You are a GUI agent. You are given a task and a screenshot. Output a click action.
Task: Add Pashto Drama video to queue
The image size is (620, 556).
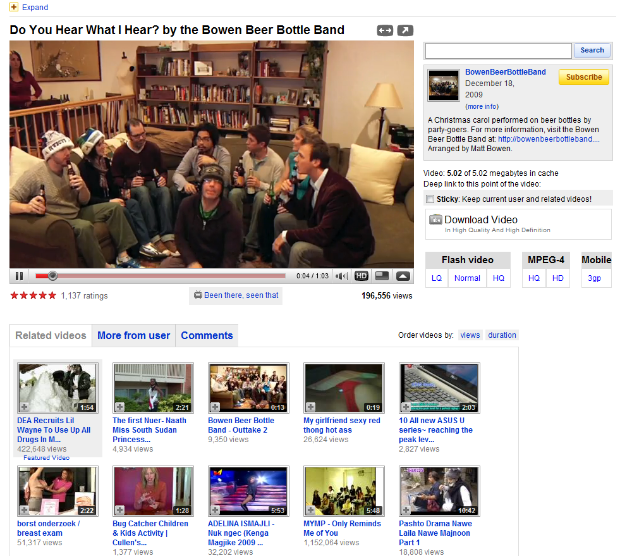(406, 510)
